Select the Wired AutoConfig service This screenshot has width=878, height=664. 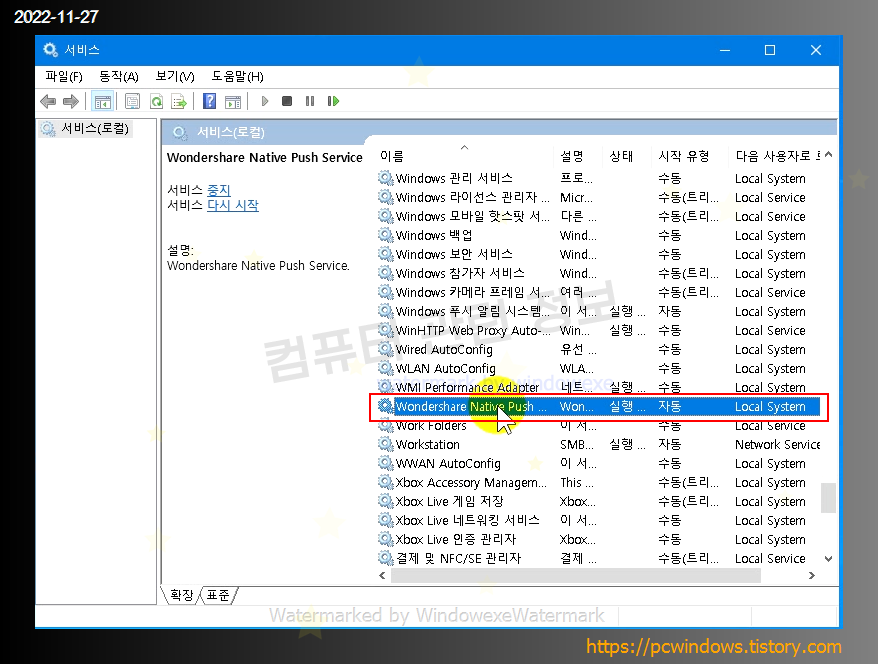click(599, 350)
